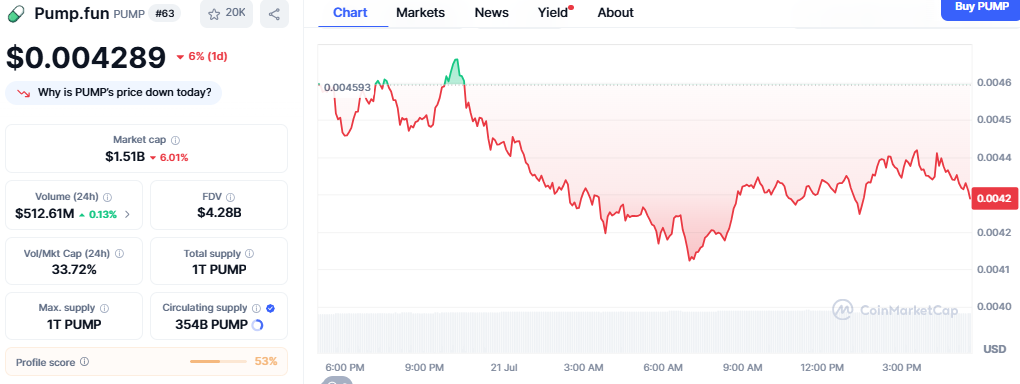This screenshot has height=384, width=1020.
Task: Switch to the Markets tab
Action: click(x=420, y=12)
